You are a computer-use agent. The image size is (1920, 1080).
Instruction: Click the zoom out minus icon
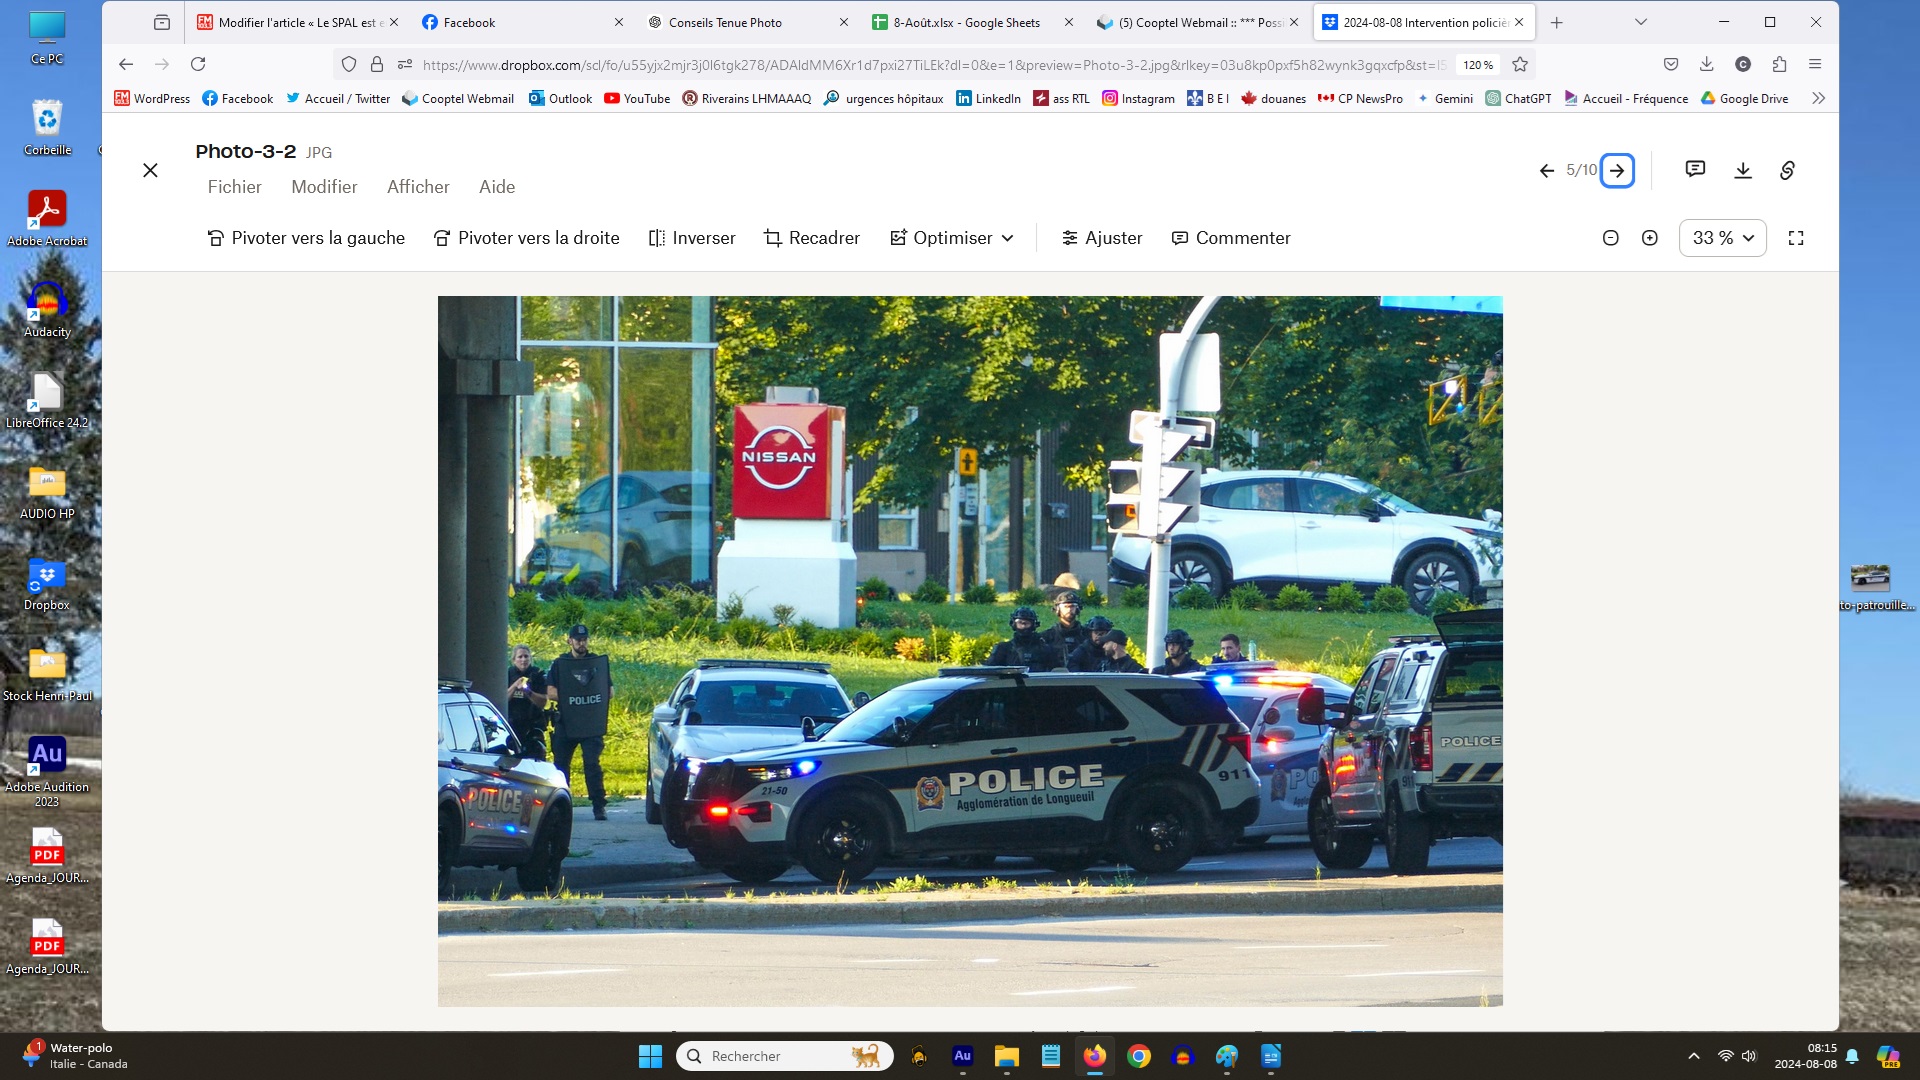pyautogui.click(x=1610, y=238)
